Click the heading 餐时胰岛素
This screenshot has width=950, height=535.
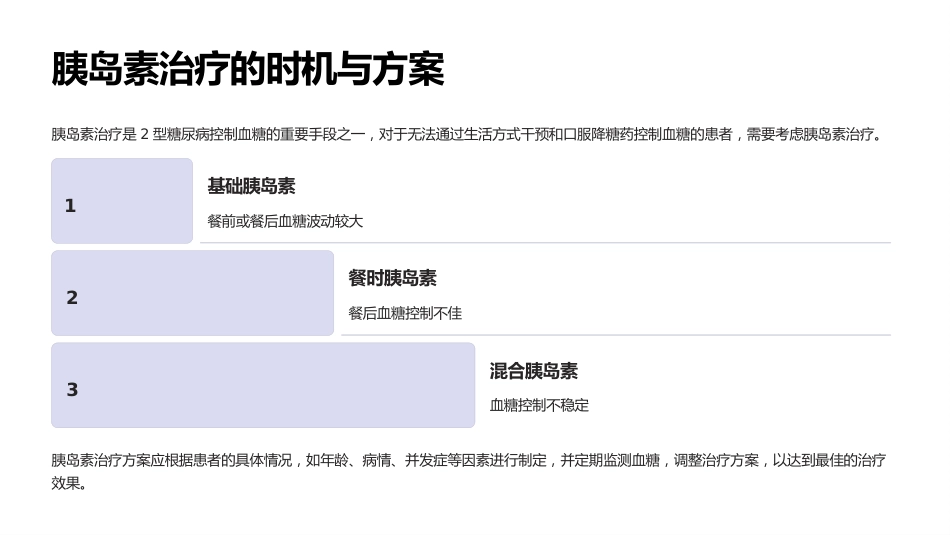pyautogui.click(x=393, y=278)
